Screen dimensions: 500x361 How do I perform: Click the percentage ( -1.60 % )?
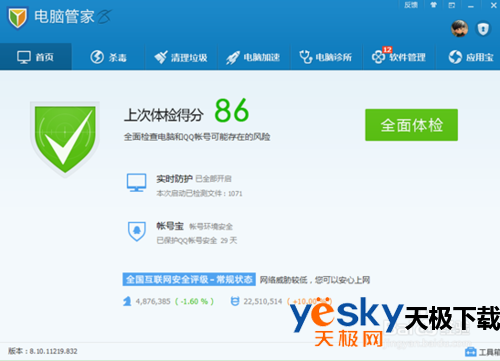click(x=194, y=301)
